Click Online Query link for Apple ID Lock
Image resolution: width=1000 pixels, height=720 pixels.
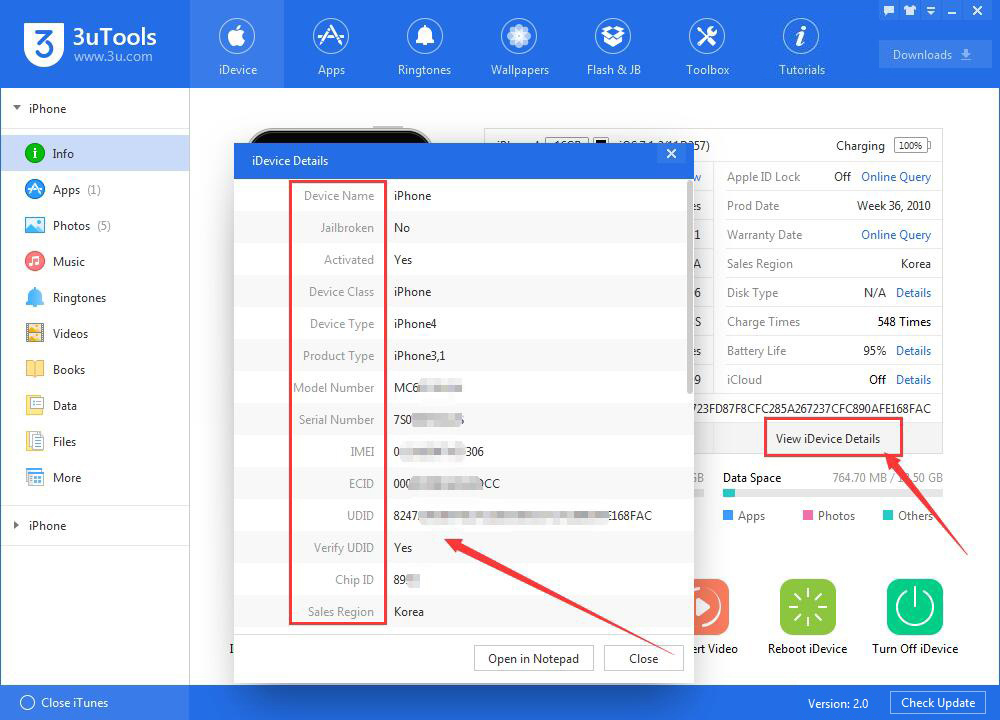click(x=895, y=177)
